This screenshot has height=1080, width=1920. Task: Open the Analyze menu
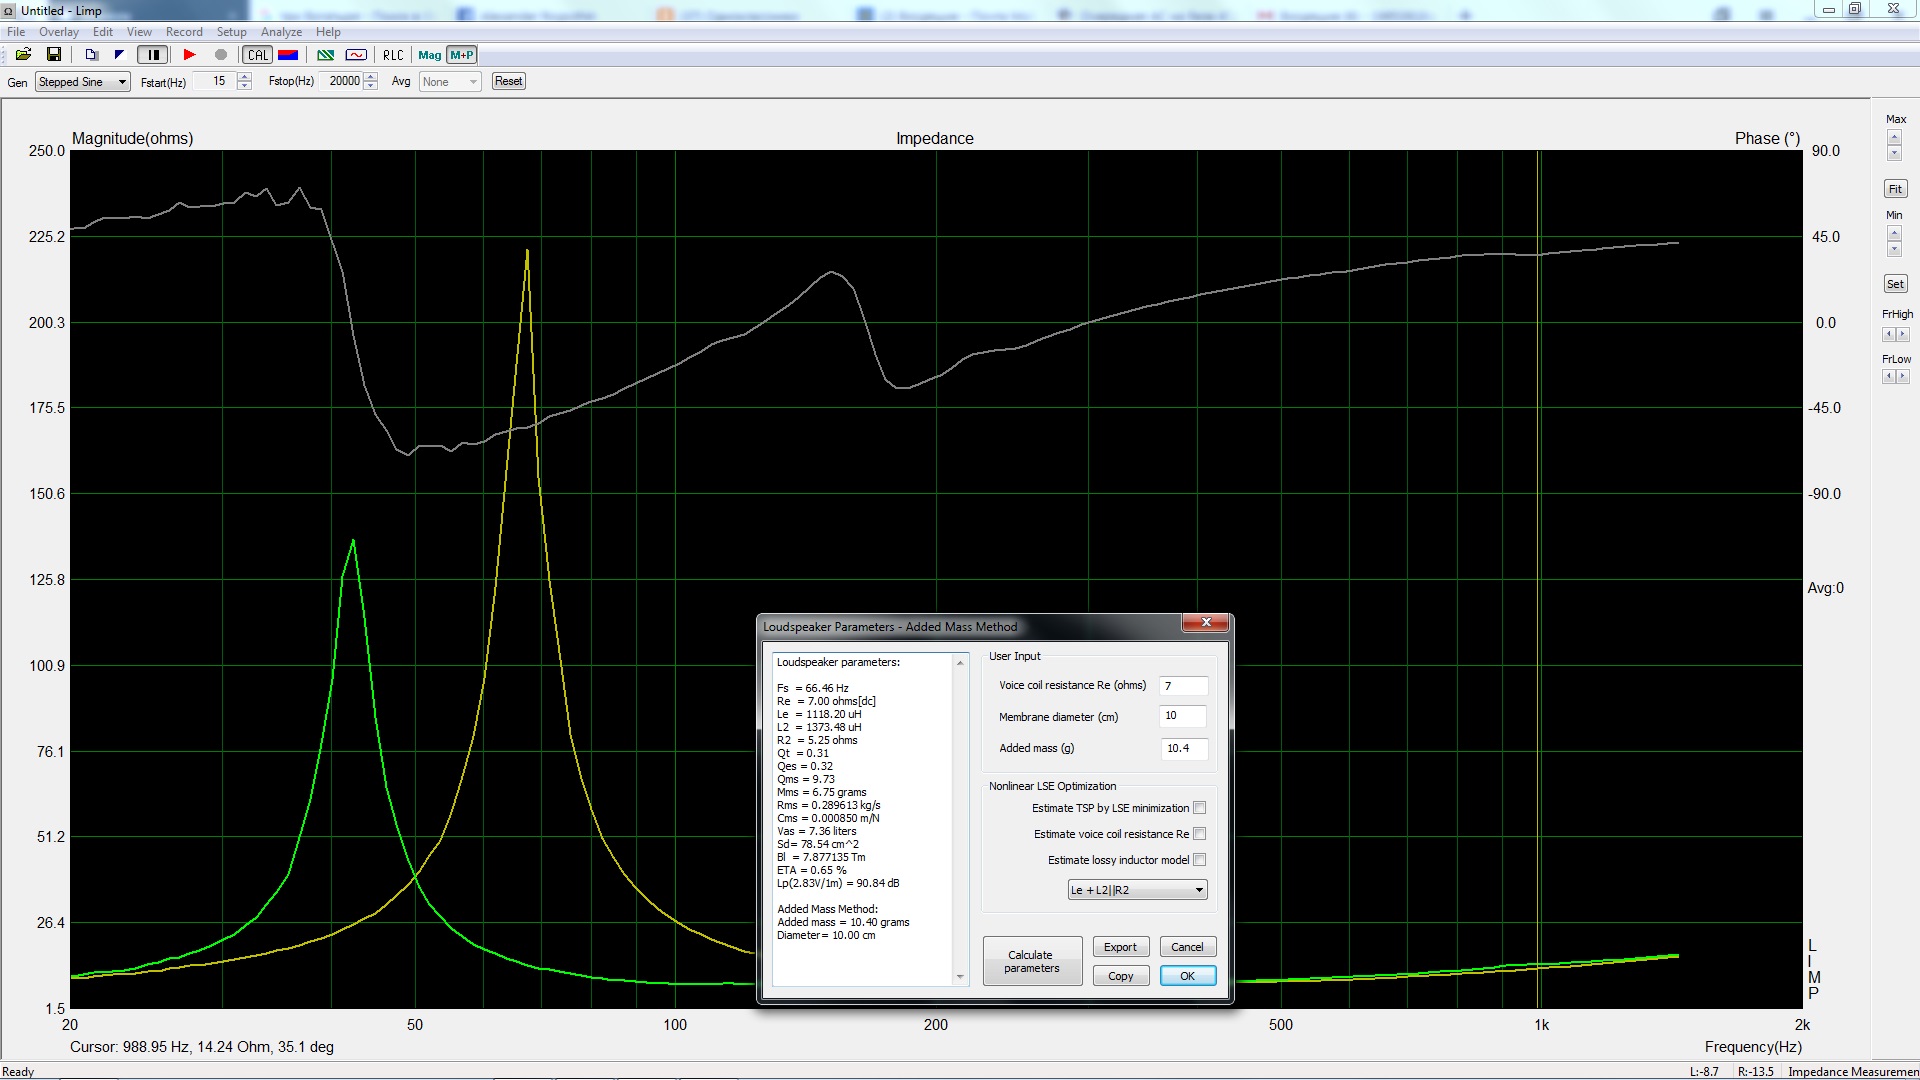coord(281,32)
